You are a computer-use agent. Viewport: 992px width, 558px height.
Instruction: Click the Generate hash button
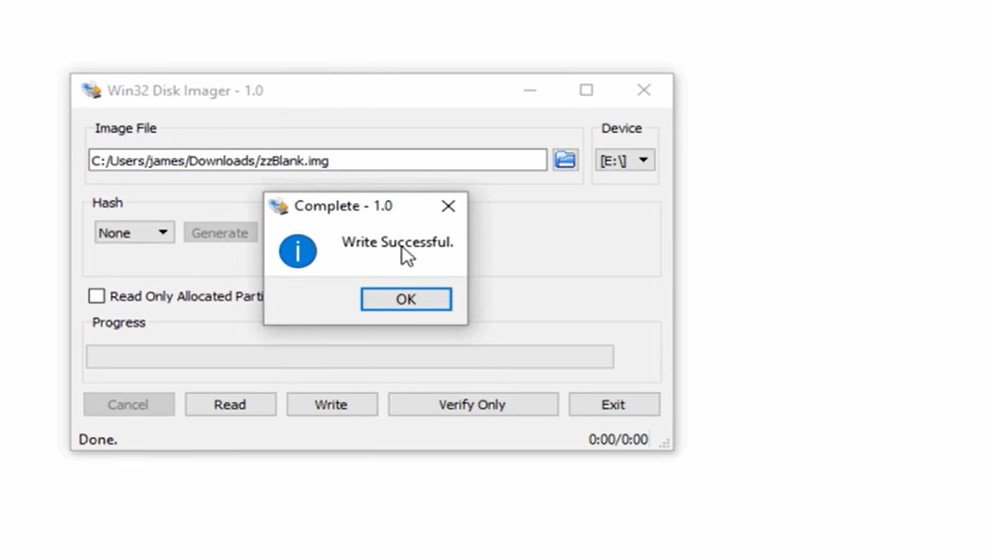pyautogui.click(x=220, y=233)
